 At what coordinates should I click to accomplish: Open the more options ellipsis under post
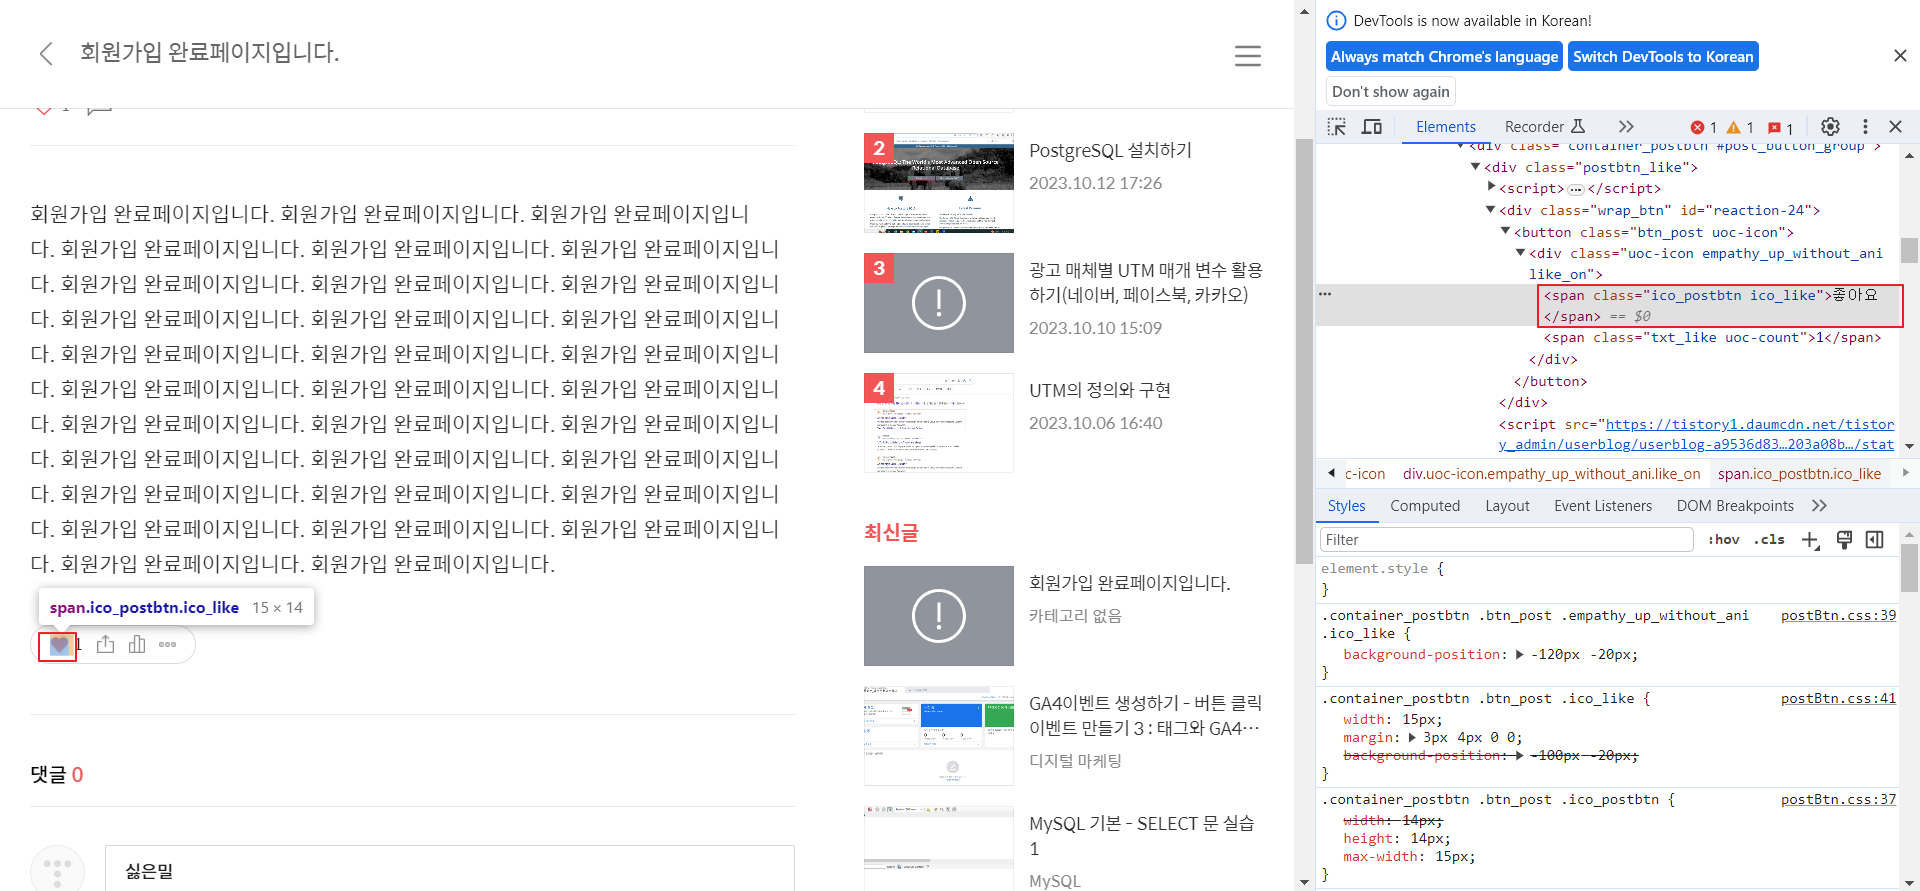[168, 645]
